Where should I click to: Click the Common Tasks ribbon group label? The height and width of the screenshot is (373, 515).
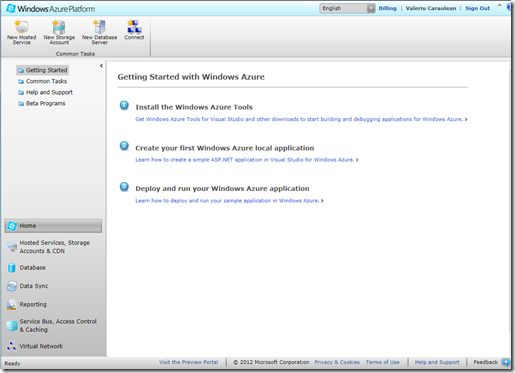click(75, 54)
